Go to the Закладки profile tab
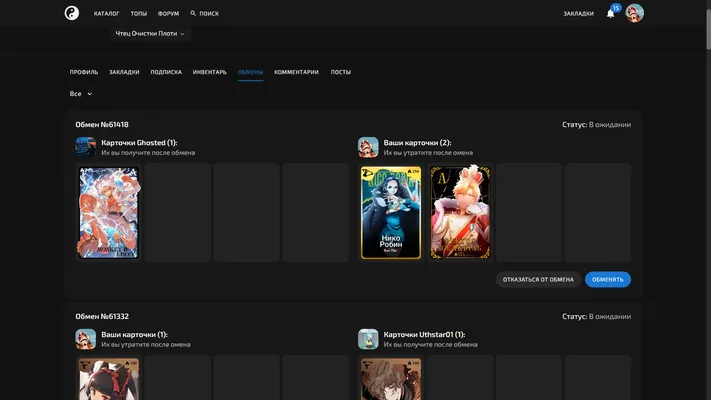 (124, 72)
